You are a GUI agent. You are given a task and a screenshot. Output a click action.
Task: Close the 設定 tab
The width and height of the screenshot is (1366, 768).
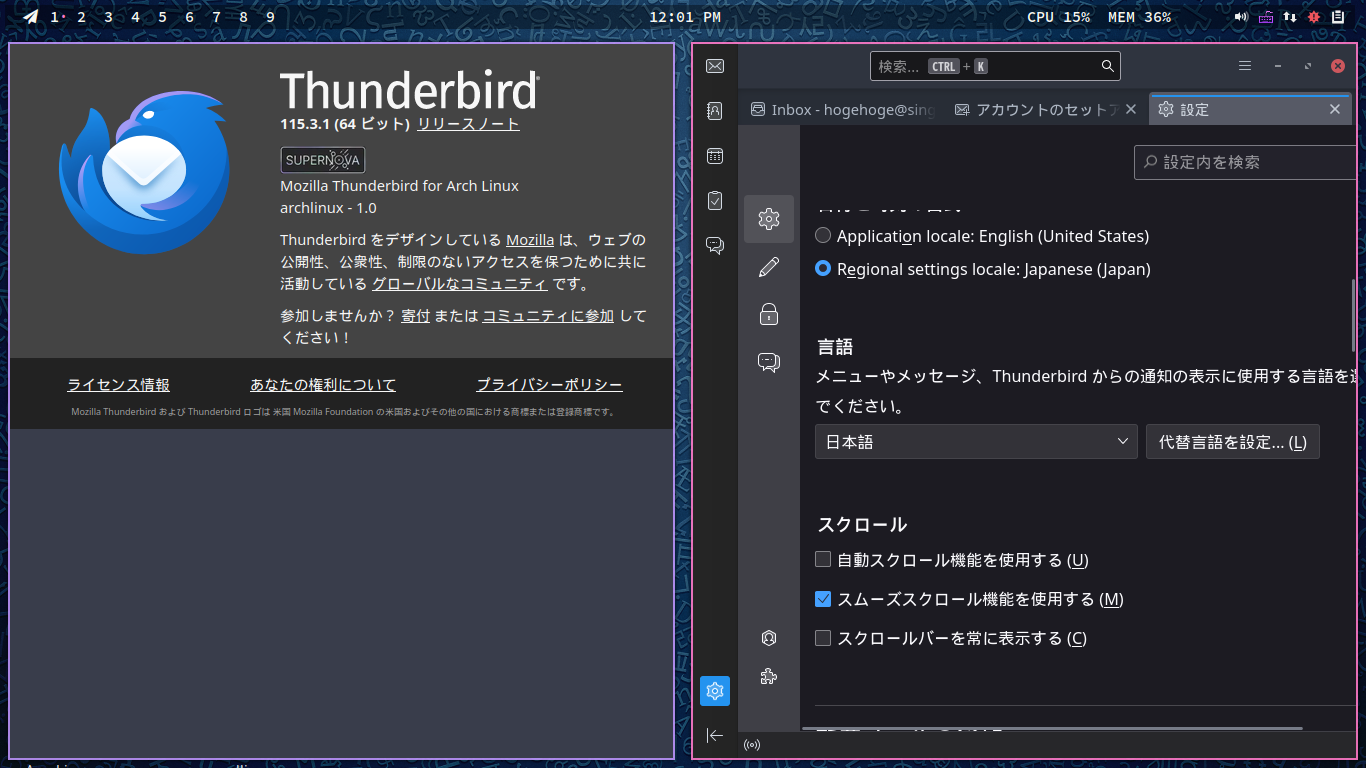(x=1334, y=109)
